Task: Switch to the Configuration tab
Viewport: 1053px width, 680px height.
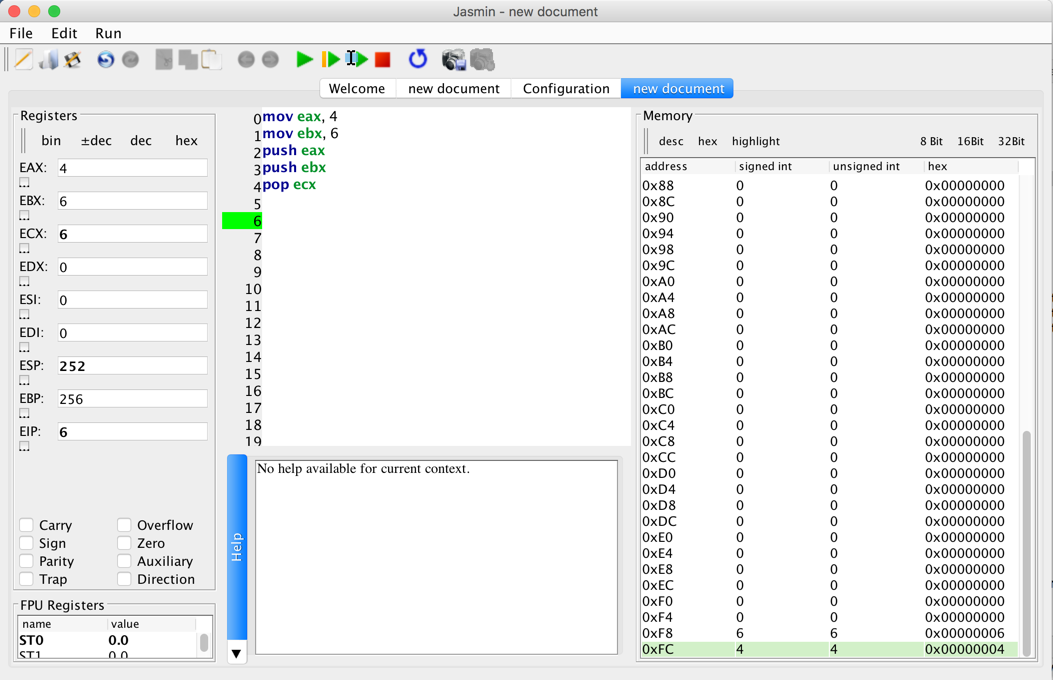Action: click(x=566, y=89)
